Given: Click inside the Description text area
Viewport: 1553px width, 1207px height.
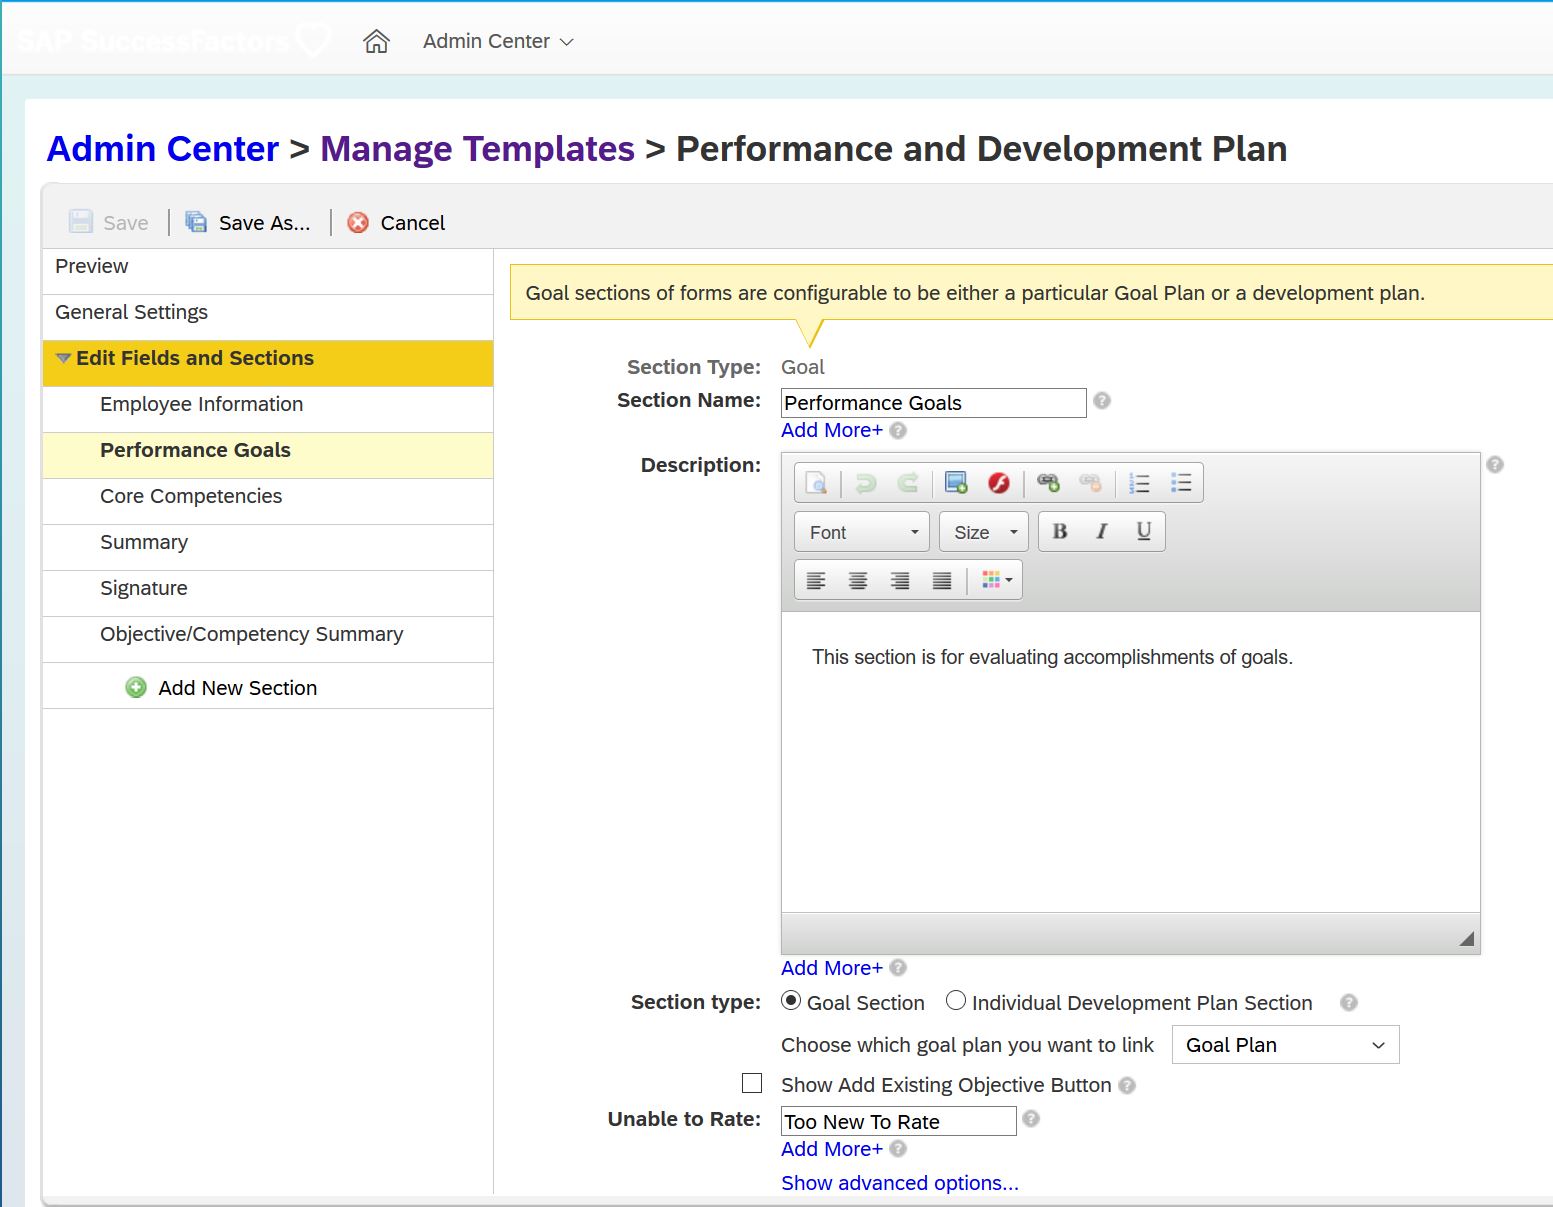Looking at the screenshot, I should coord(1130,761).
